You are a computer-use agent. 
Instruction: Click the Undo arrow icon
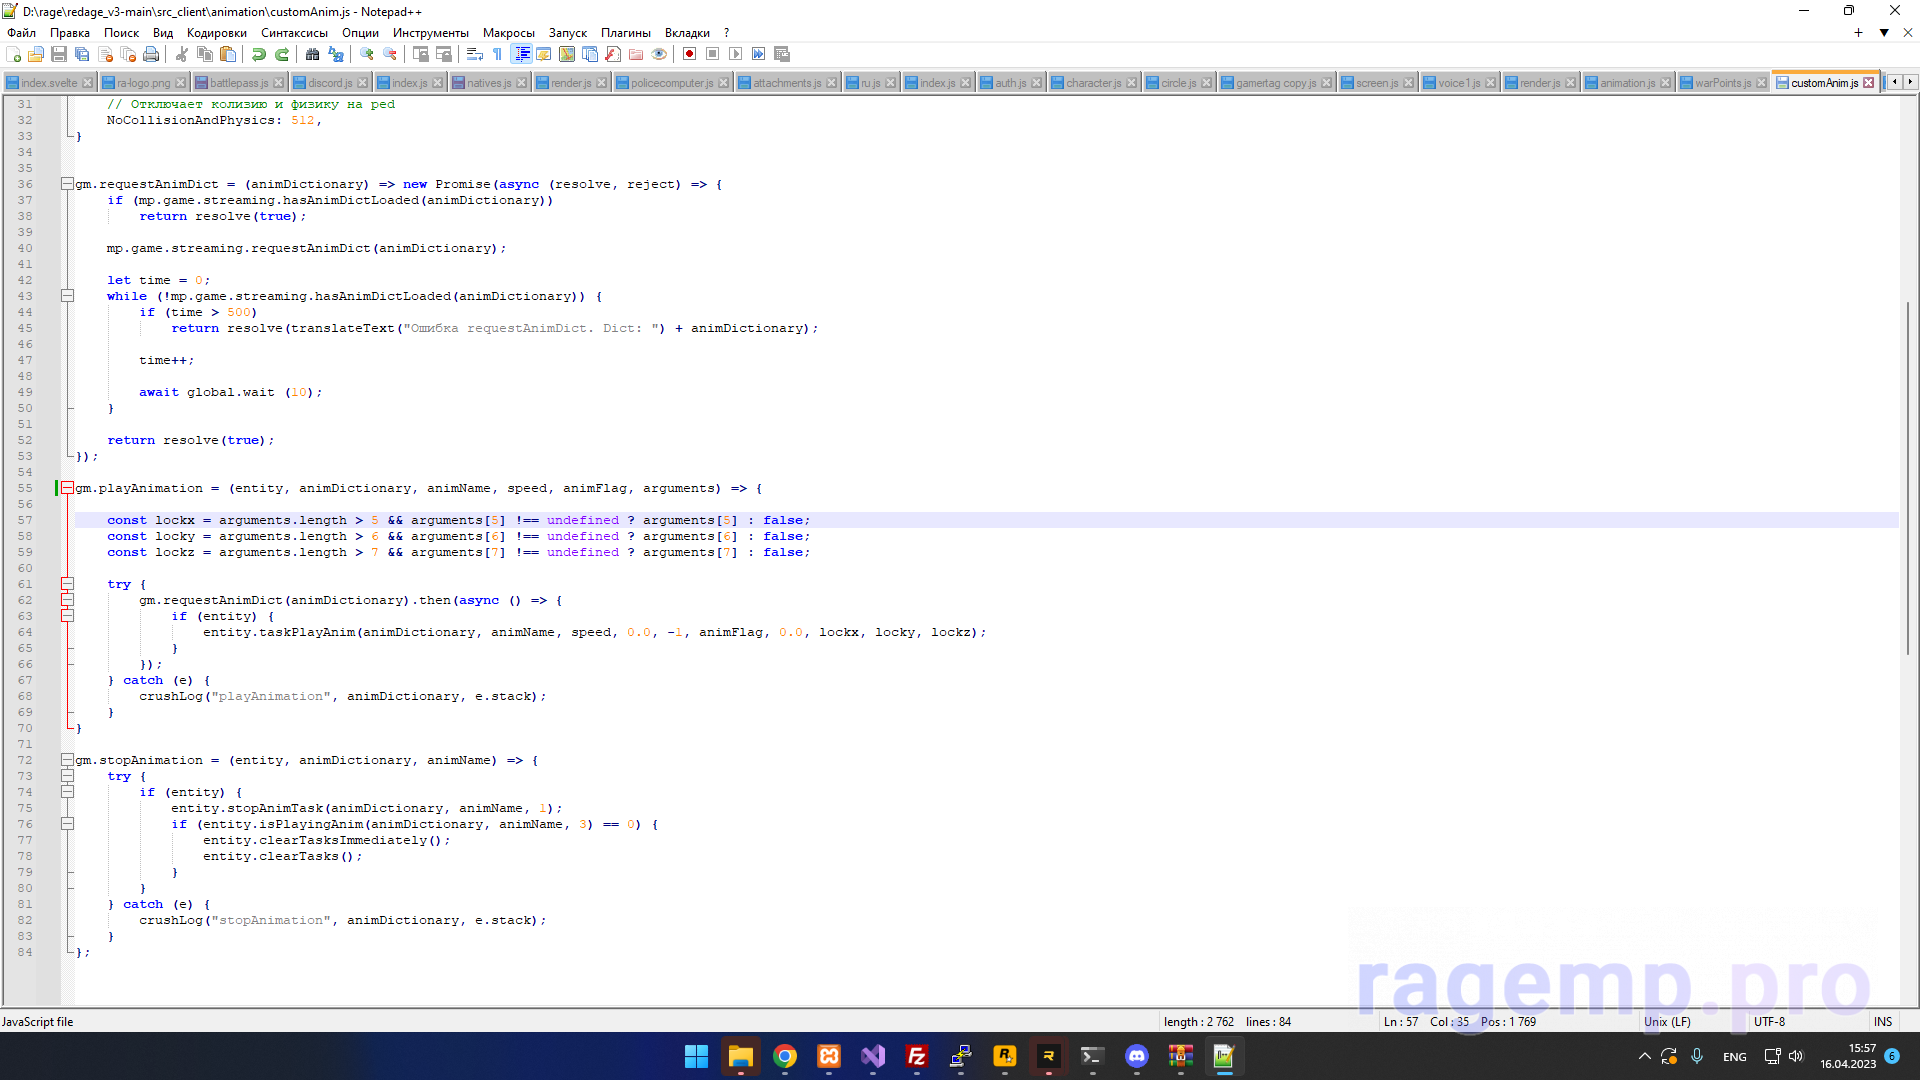[258, 54]
